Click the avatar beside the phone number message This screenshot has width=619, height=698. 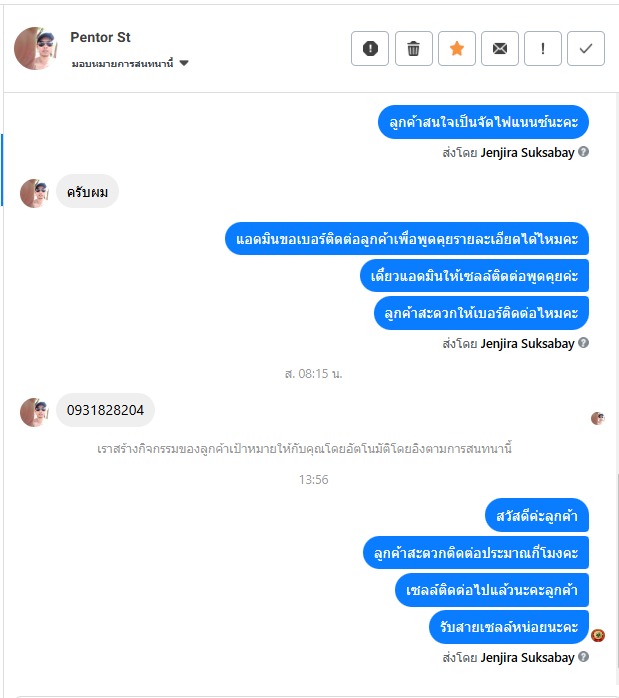[34, 412]
